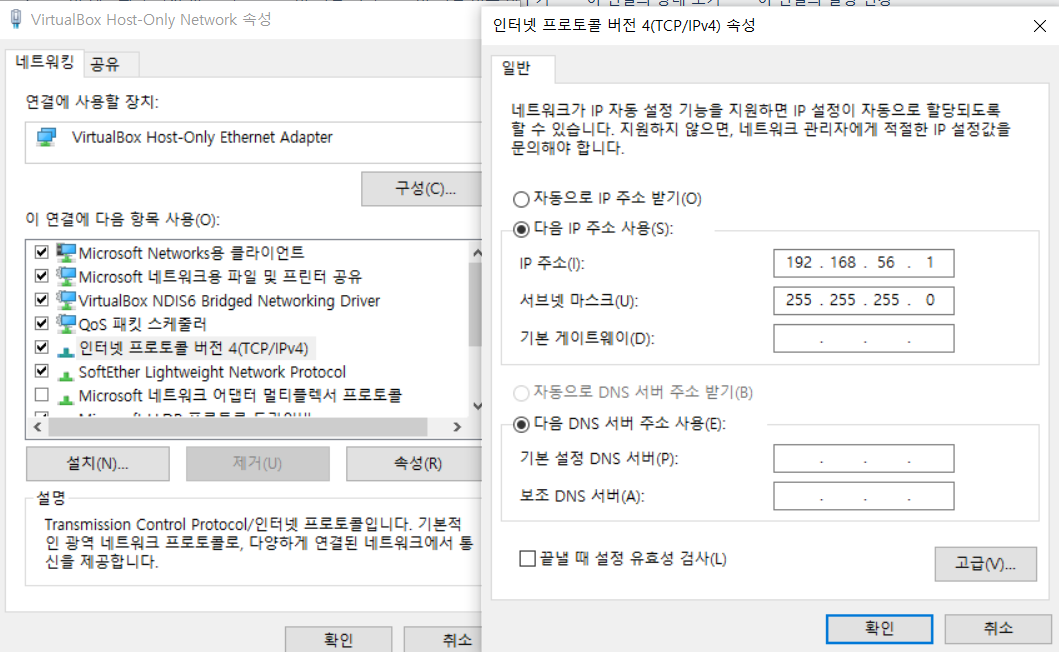The height and width of the screenshot is (652, 1059).
Task: Click the SoftEther Lightweight Network Protocol icon
Action: coord(66,374)
